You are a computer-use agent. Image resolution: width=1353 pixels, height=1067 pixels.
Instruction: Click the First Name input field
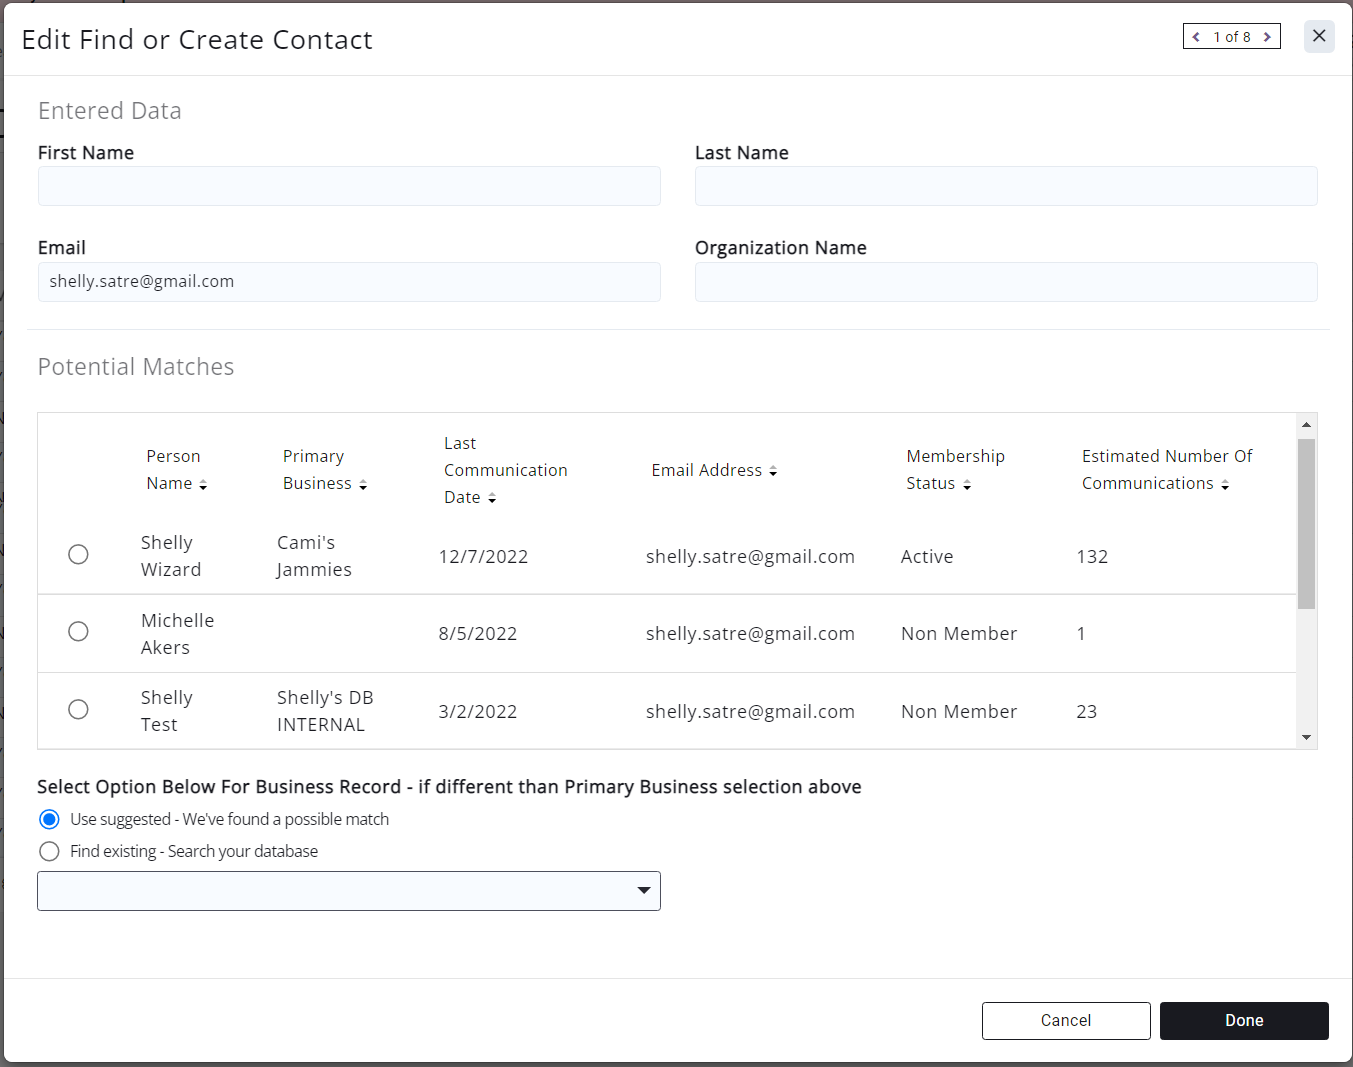[x=349, y=186]
